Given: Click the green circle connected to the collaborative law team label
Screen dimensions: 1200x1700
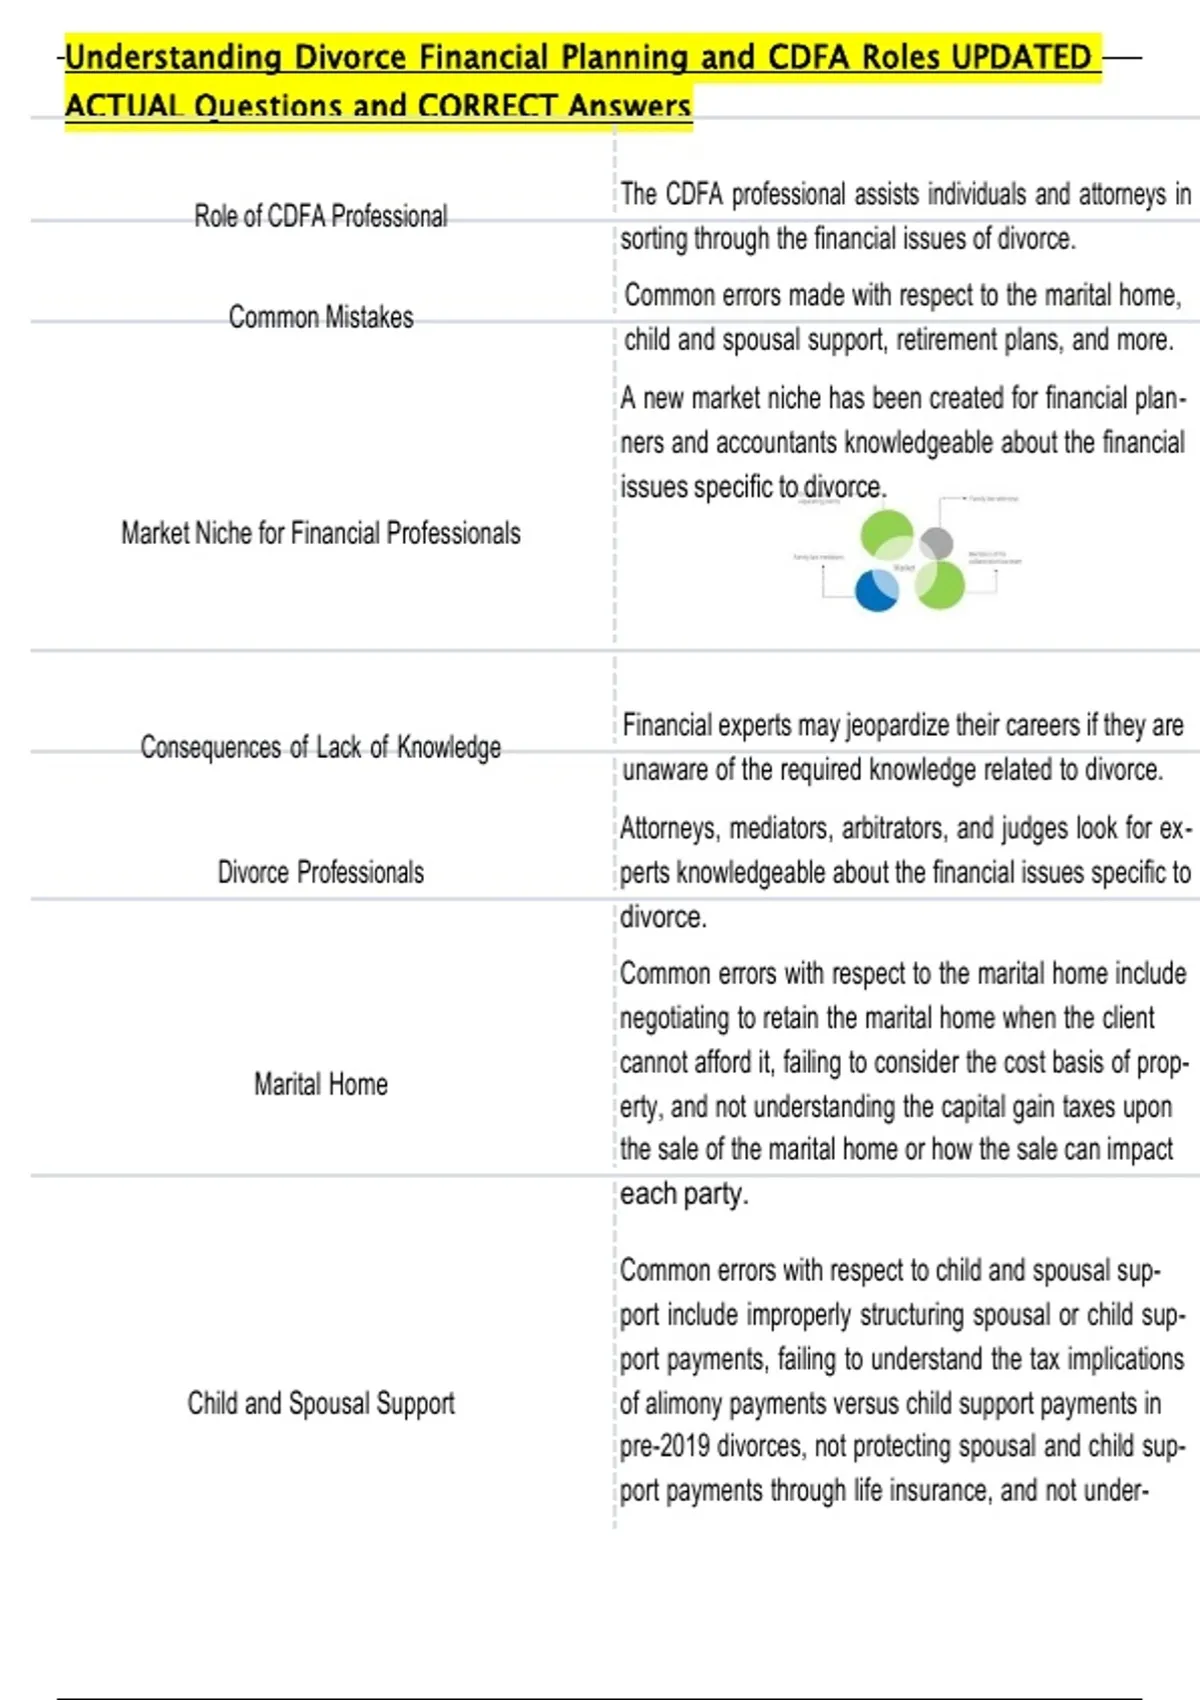Looking at the screenshot, I should [x=940, y=585].
